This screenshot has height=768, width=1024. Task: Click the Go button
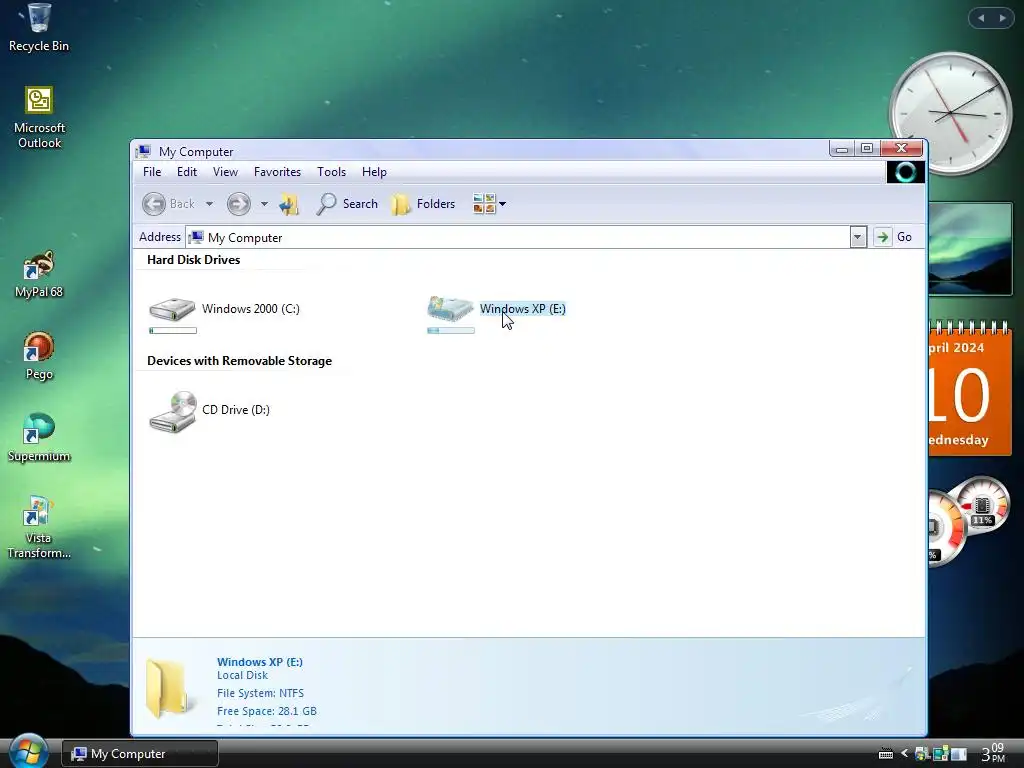coord(893,237)
